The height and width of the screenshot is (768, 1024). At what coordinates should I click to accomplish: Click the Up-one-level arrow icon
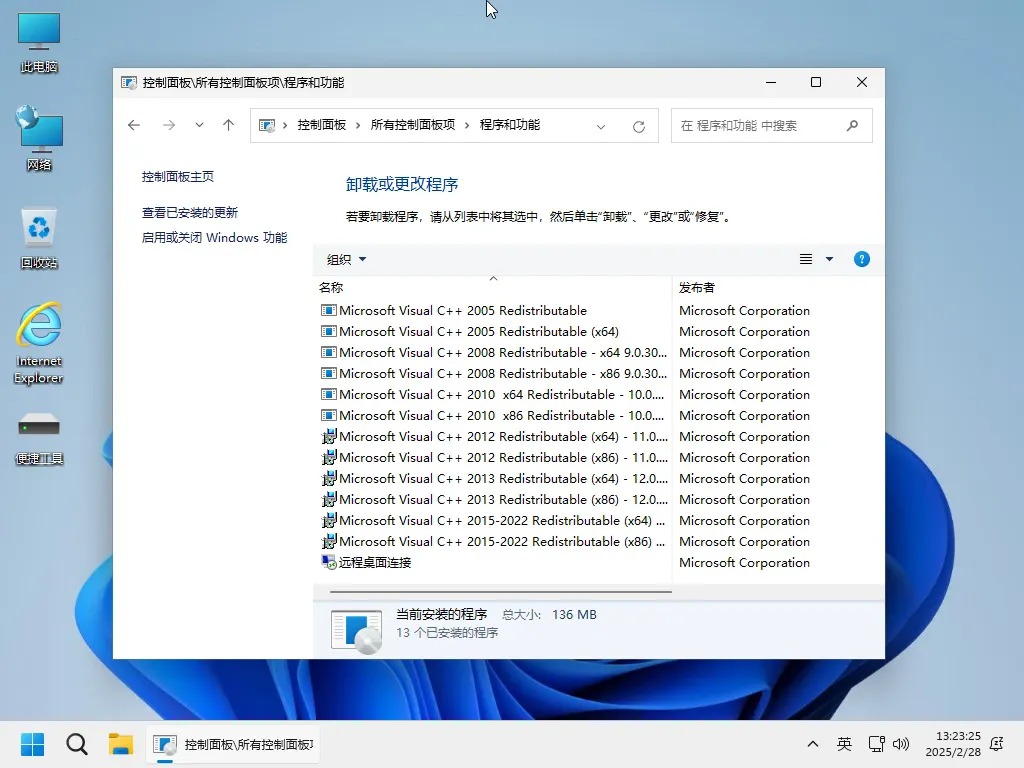pos(228,125)
